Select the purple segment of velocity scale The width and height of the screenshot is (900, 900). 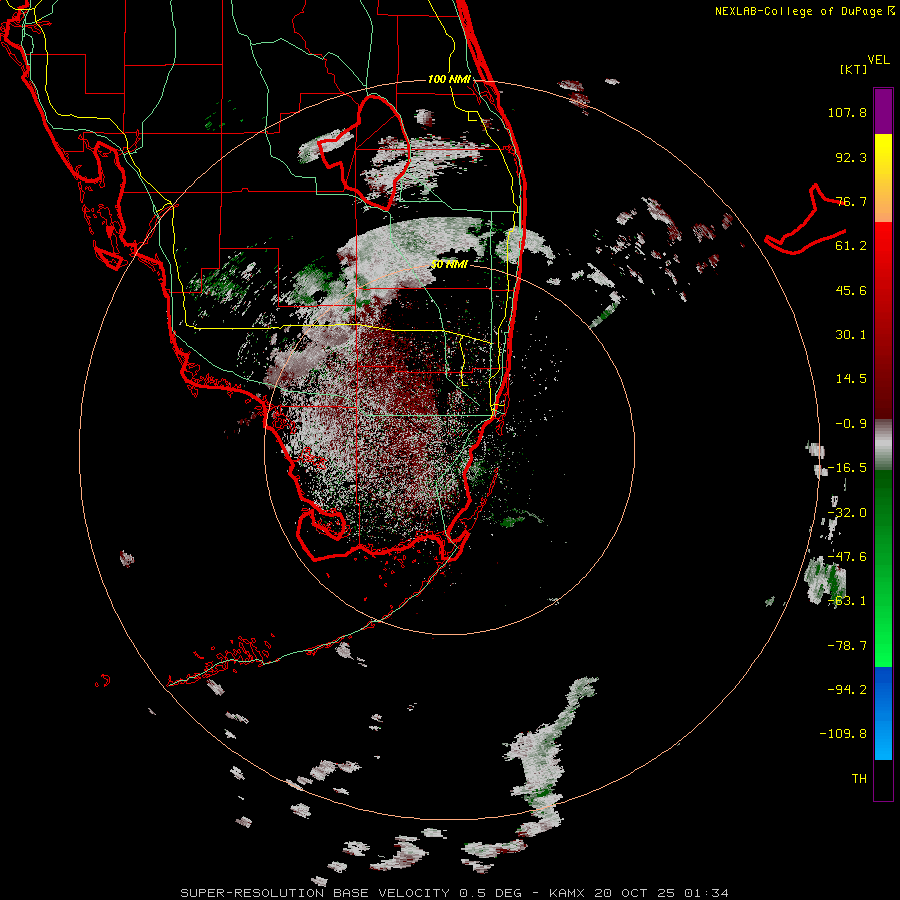coord(883,111)
